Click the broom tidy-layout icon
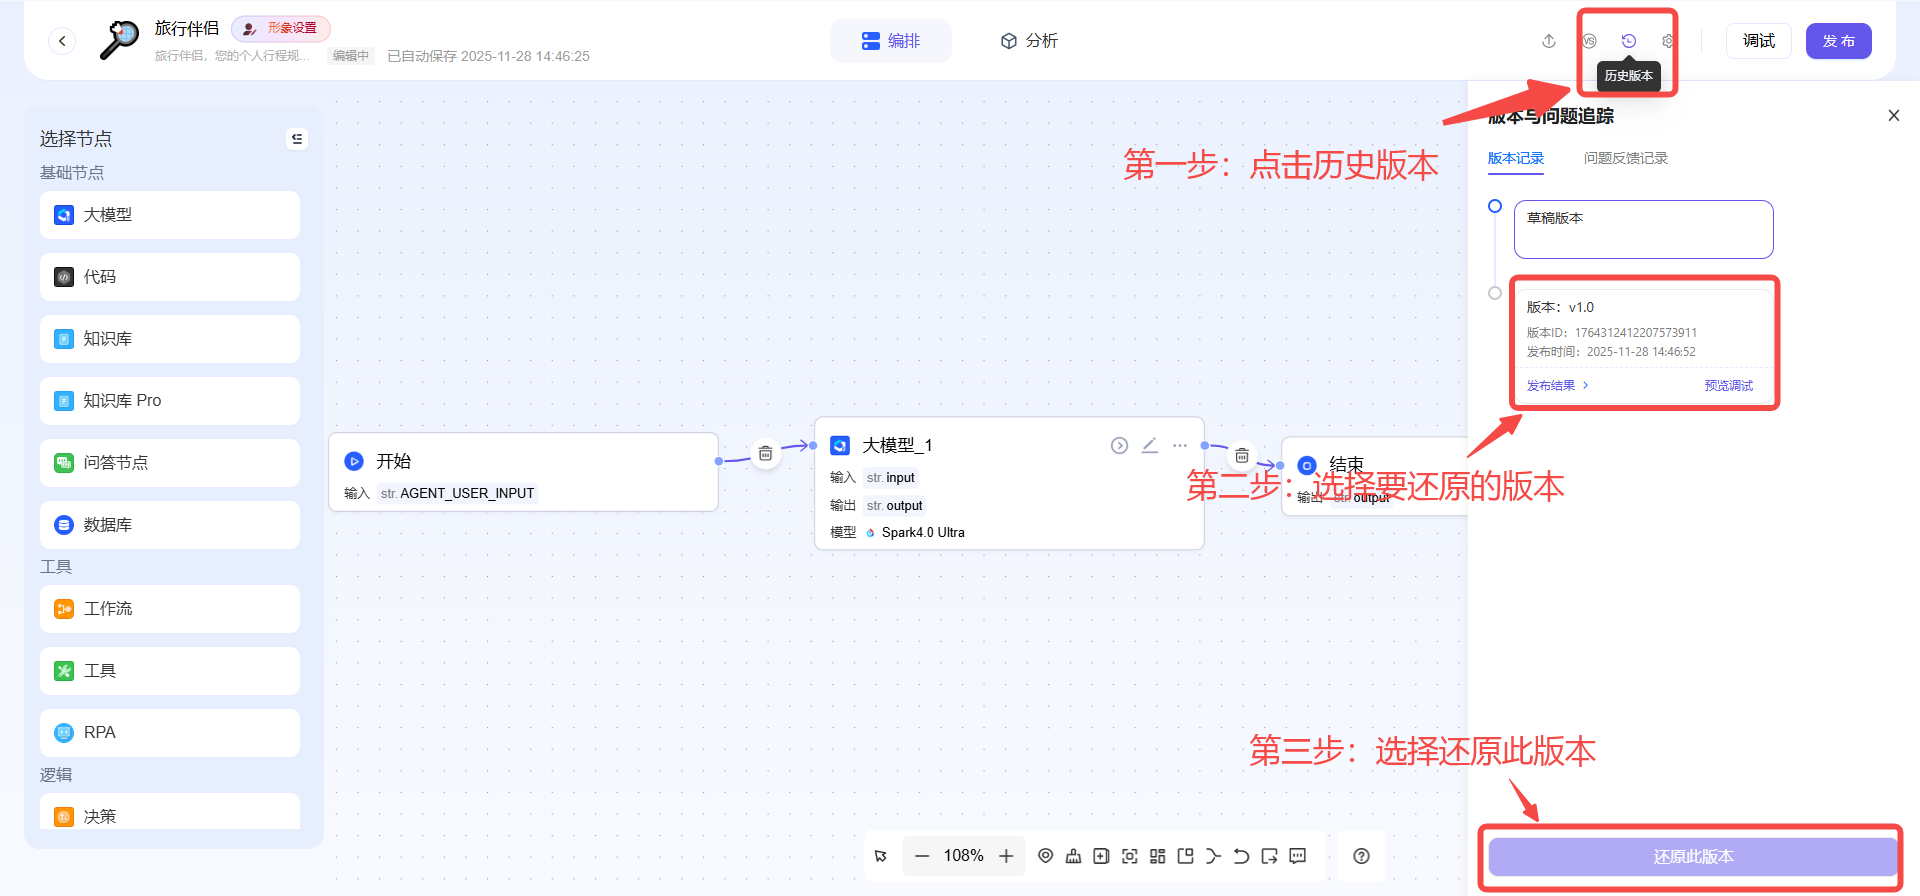 coord(1073,856)
